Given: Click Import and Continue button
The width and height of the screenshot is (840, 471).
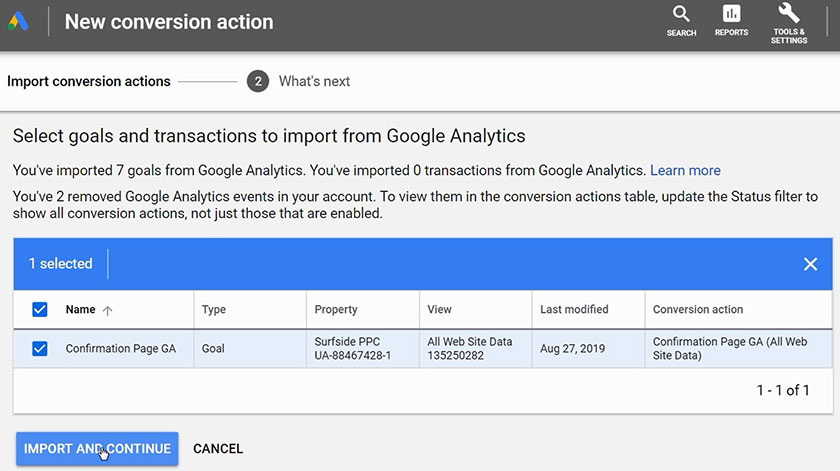Looking at the screenshot, I should (97, 449).
